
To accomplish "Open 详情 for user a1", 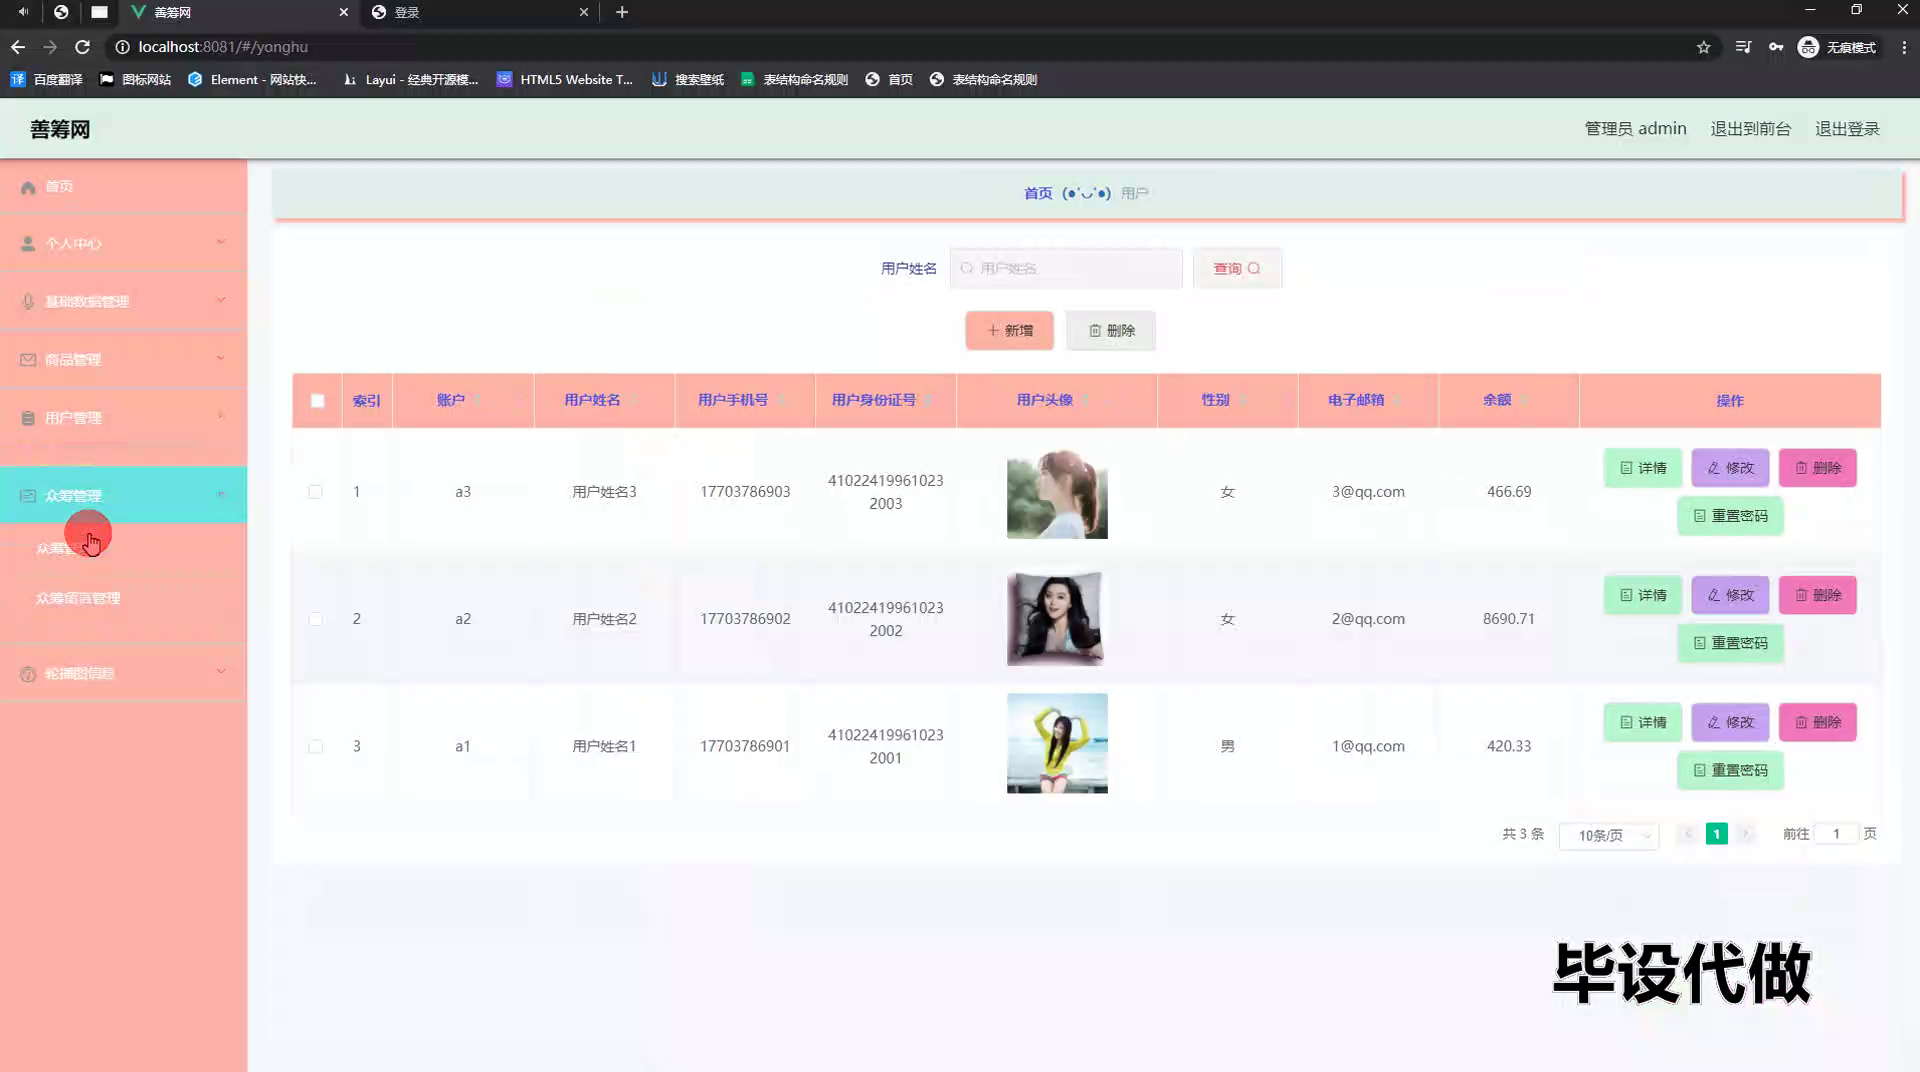I will tap(1643, 722).
